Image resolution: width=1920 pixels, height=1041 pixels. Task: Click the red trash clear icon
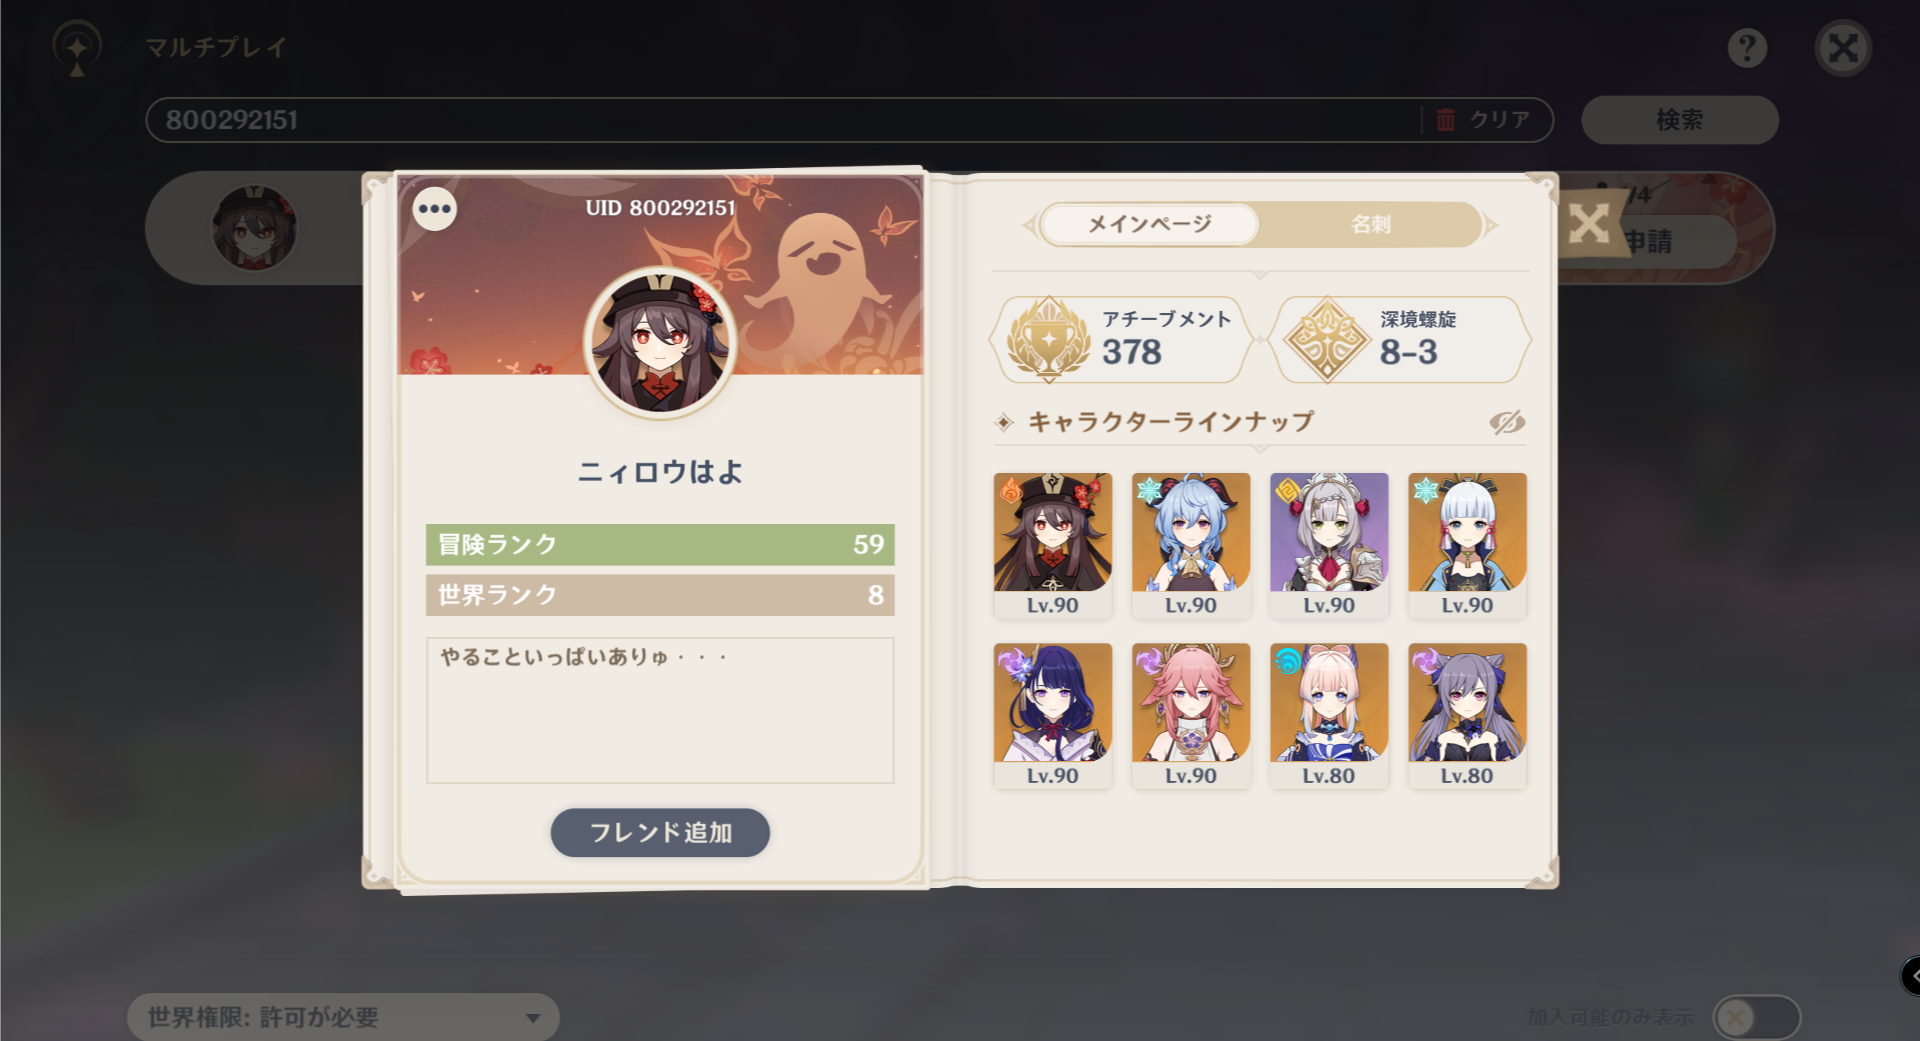click(x=1445, y=120)
